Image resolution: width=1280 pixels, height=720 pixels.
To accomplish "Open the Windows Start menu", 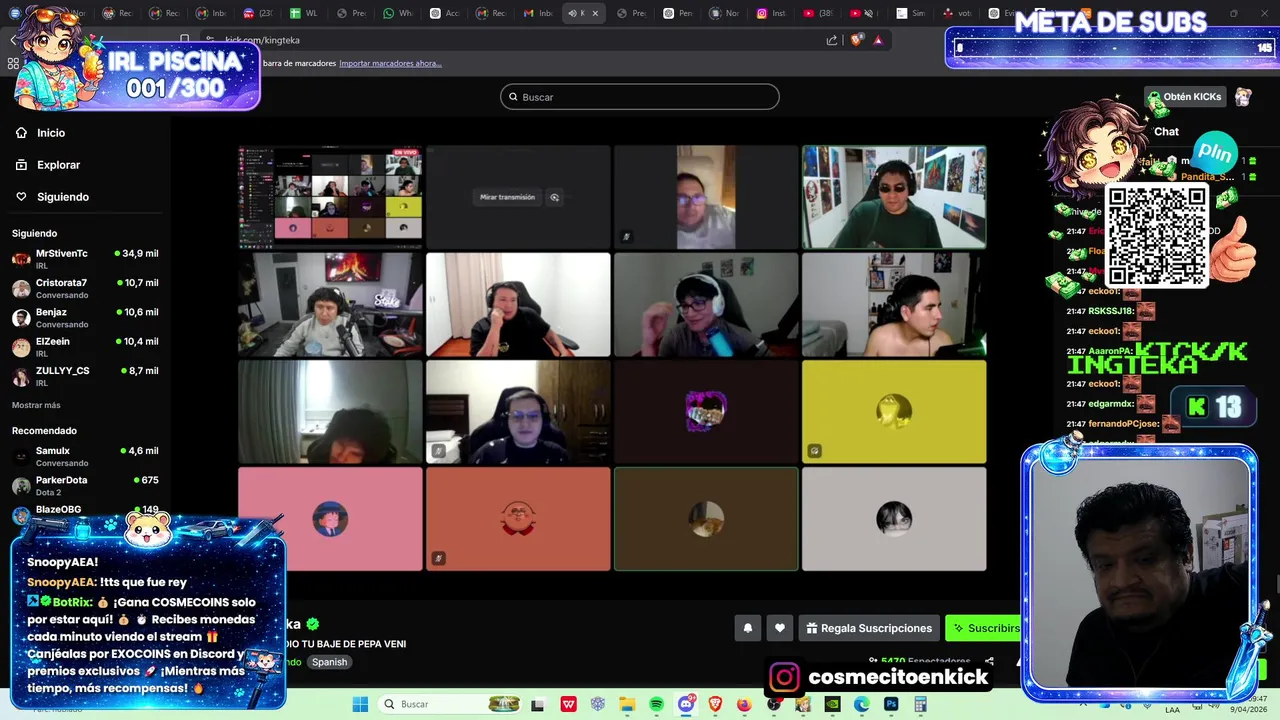I will pyautogui.click(x=360, y=704).
